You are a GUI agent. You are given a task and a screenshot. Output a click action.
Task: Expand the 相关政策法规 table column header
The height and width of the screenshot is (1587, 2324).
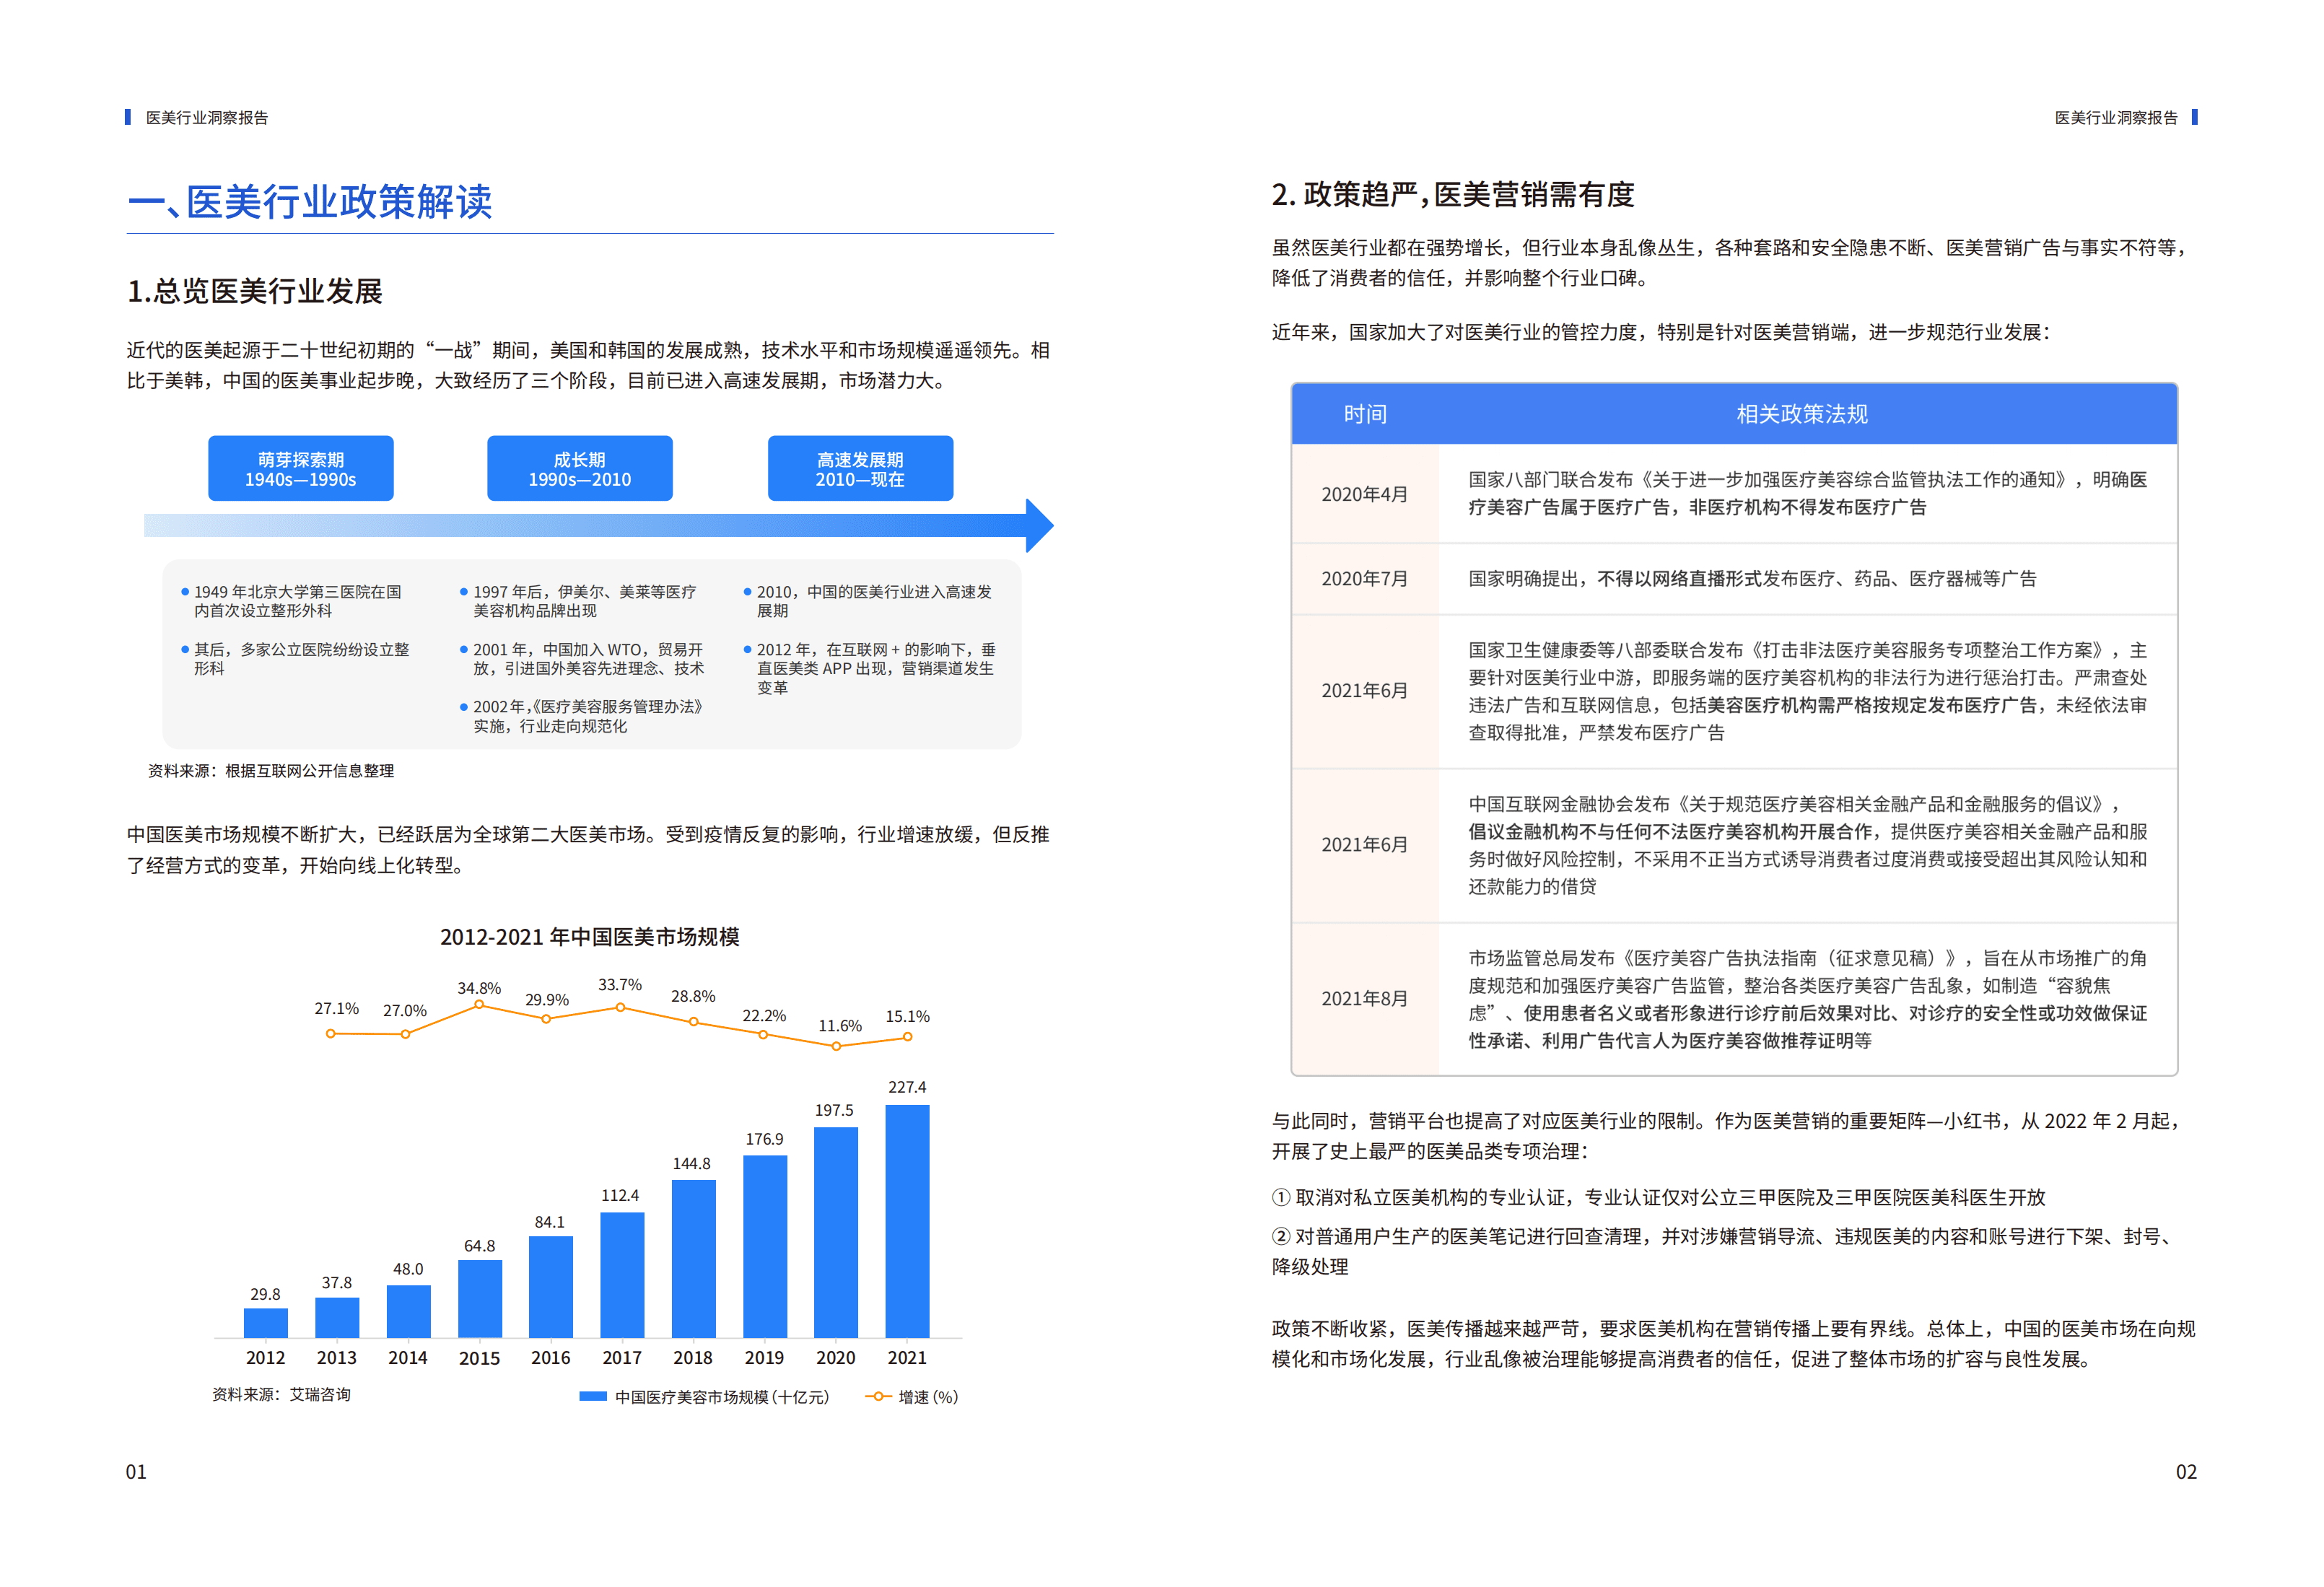click(1805, 414)
